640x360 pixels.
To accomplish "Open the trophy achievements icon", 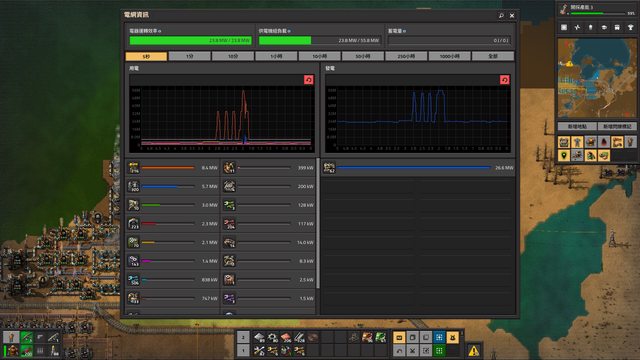I will pyautogui.click(x=630, y=27).
